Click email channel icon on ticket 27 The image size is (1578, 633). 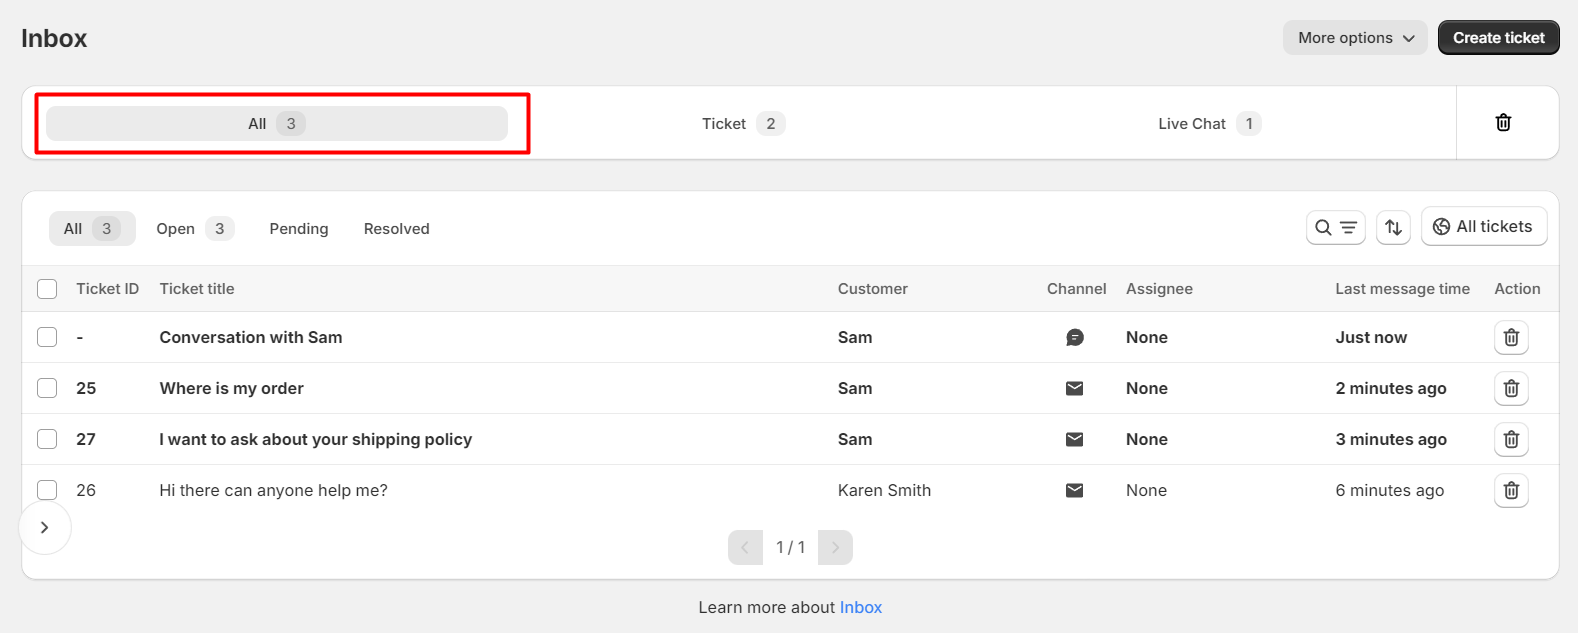(x=1075, y=439)
